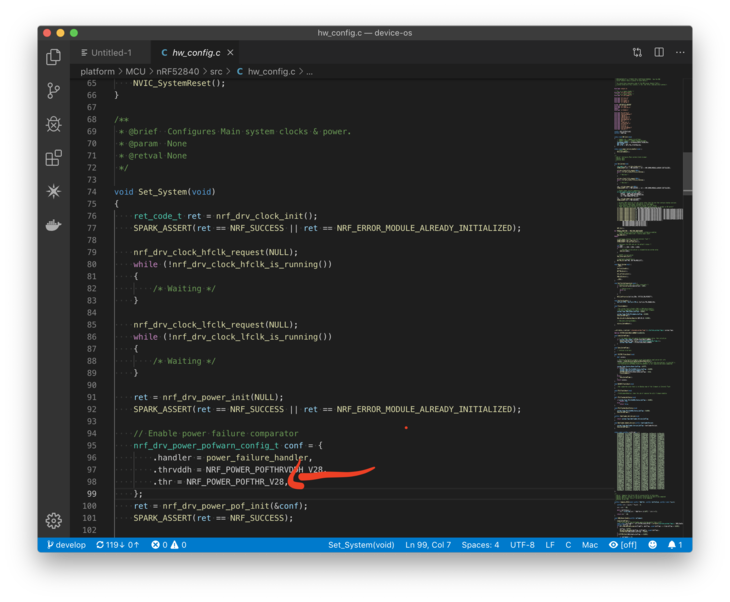Open notifications bell icon
The width and height of the screenshot is (730, 602).
pos(675,545)
